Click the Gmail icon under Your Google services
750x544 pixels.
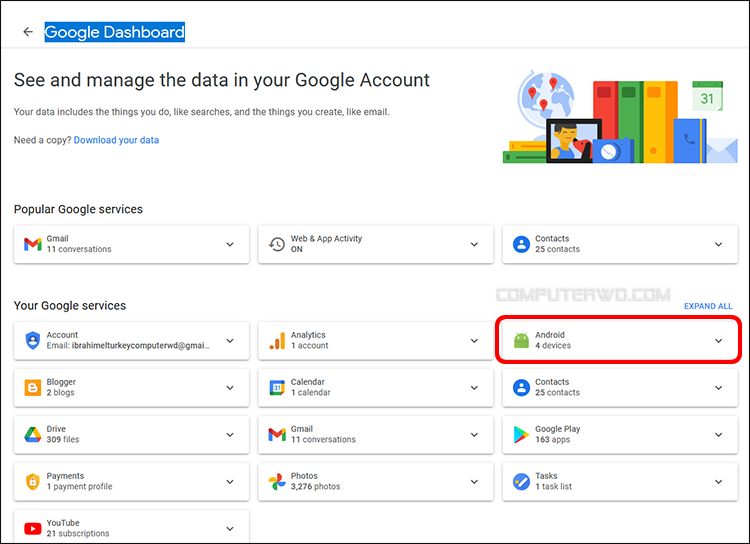click(x=277, y=434)
